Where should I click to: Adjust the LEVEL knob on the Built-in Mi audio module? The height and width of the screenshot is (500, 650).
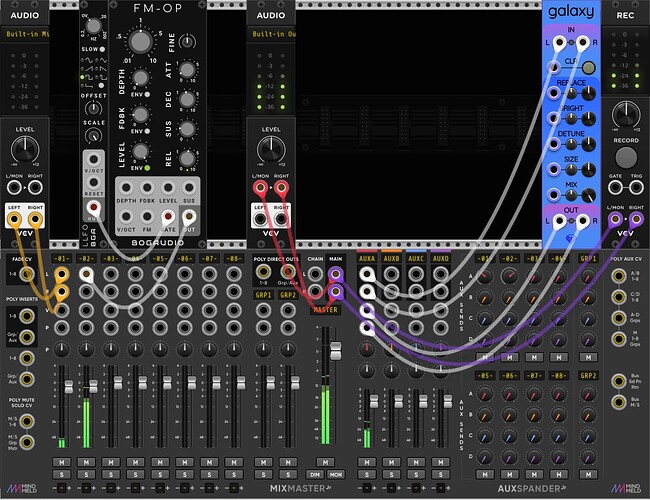[x=25, y=150]
